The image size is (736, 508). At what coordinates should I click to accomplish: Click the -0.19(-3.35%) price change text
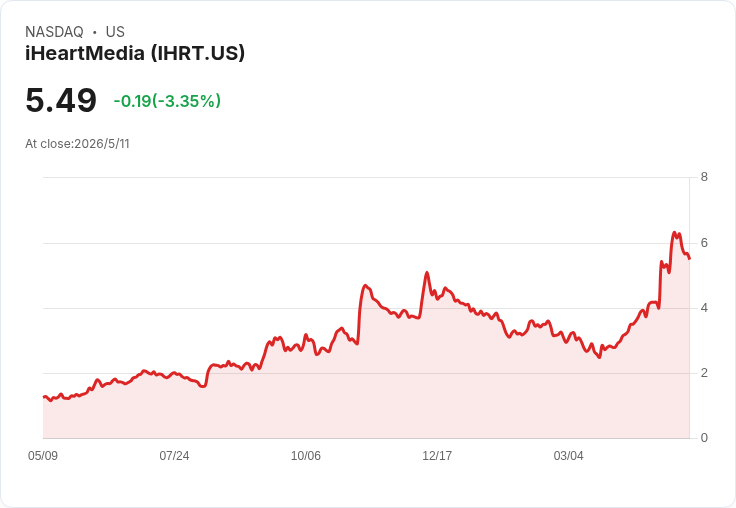point(167,101)
